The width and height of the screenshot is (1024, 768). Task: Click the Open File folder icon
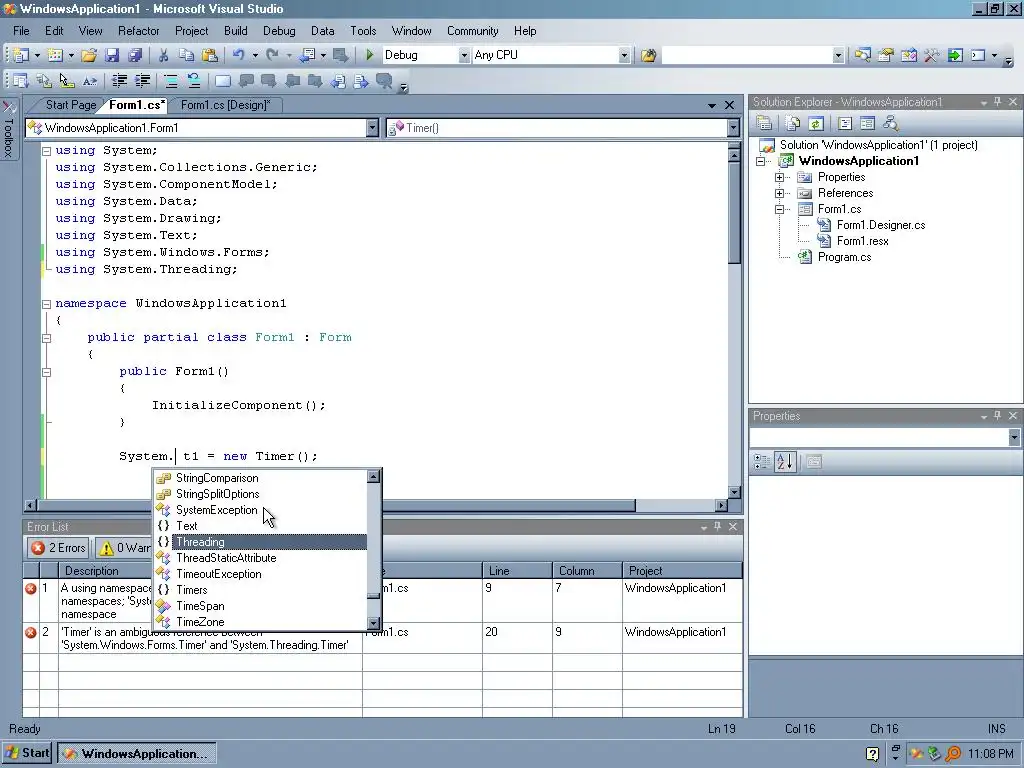(89, 56)
